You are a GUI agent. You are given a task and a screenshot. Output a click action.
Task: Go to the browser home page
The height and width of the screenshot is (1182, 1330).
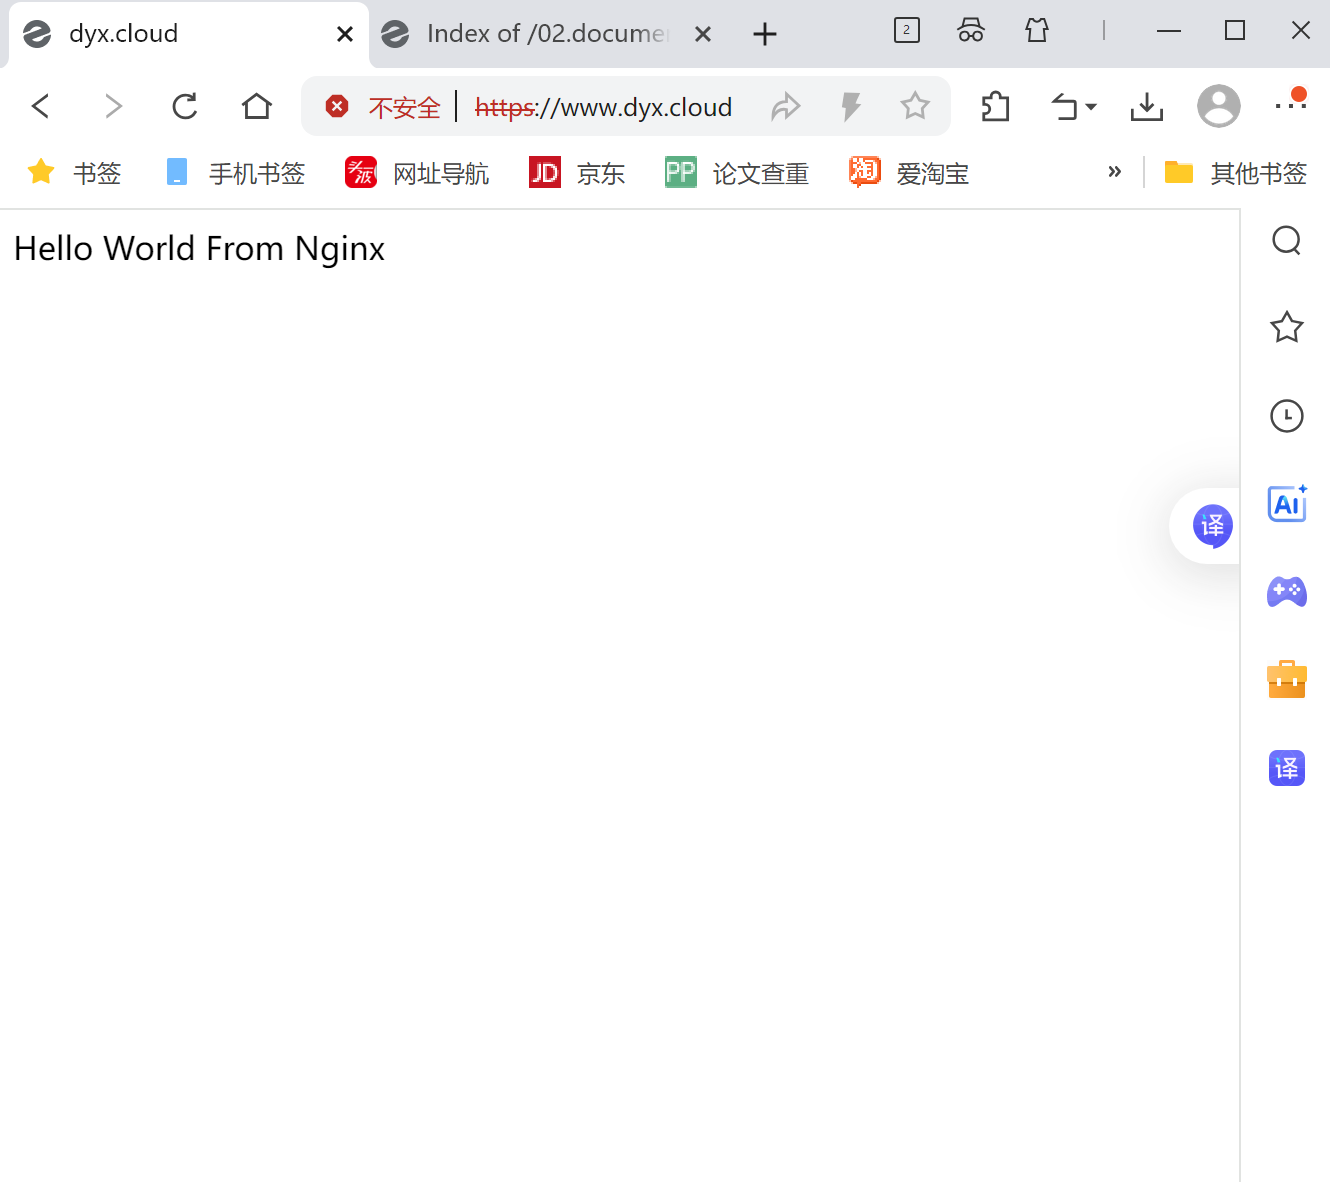(257, 106)
